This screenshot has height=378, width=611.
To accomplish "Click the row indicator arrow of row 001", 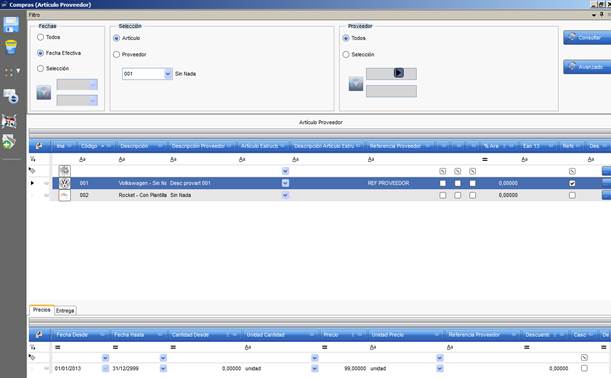I will coord(32,183).
